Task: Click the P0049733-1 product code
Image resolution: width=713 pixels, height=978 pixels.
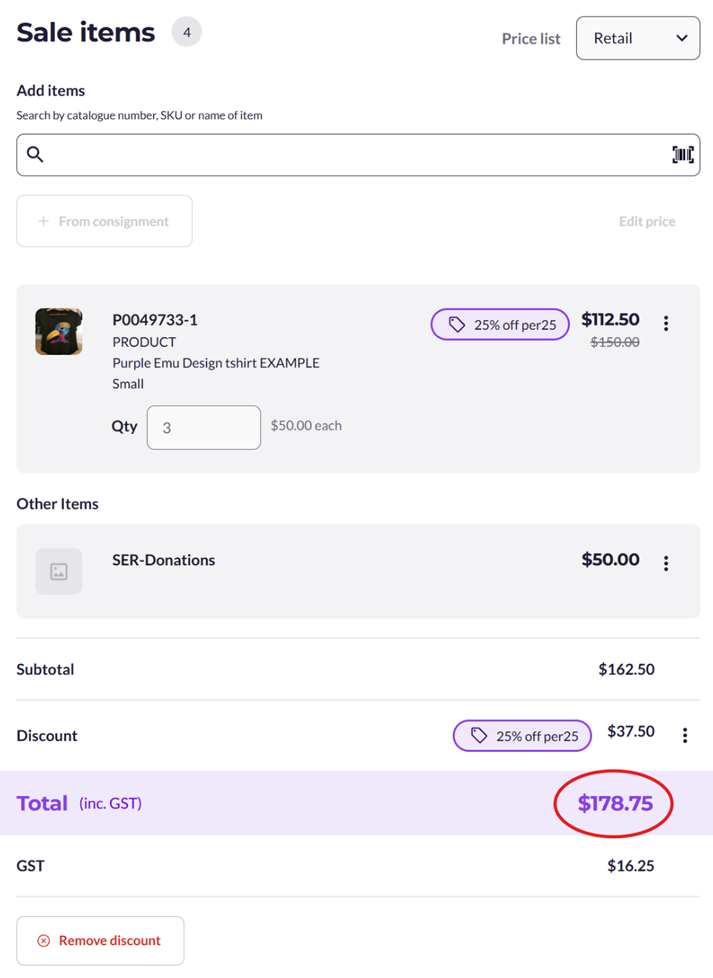Action: coord(155,320)
